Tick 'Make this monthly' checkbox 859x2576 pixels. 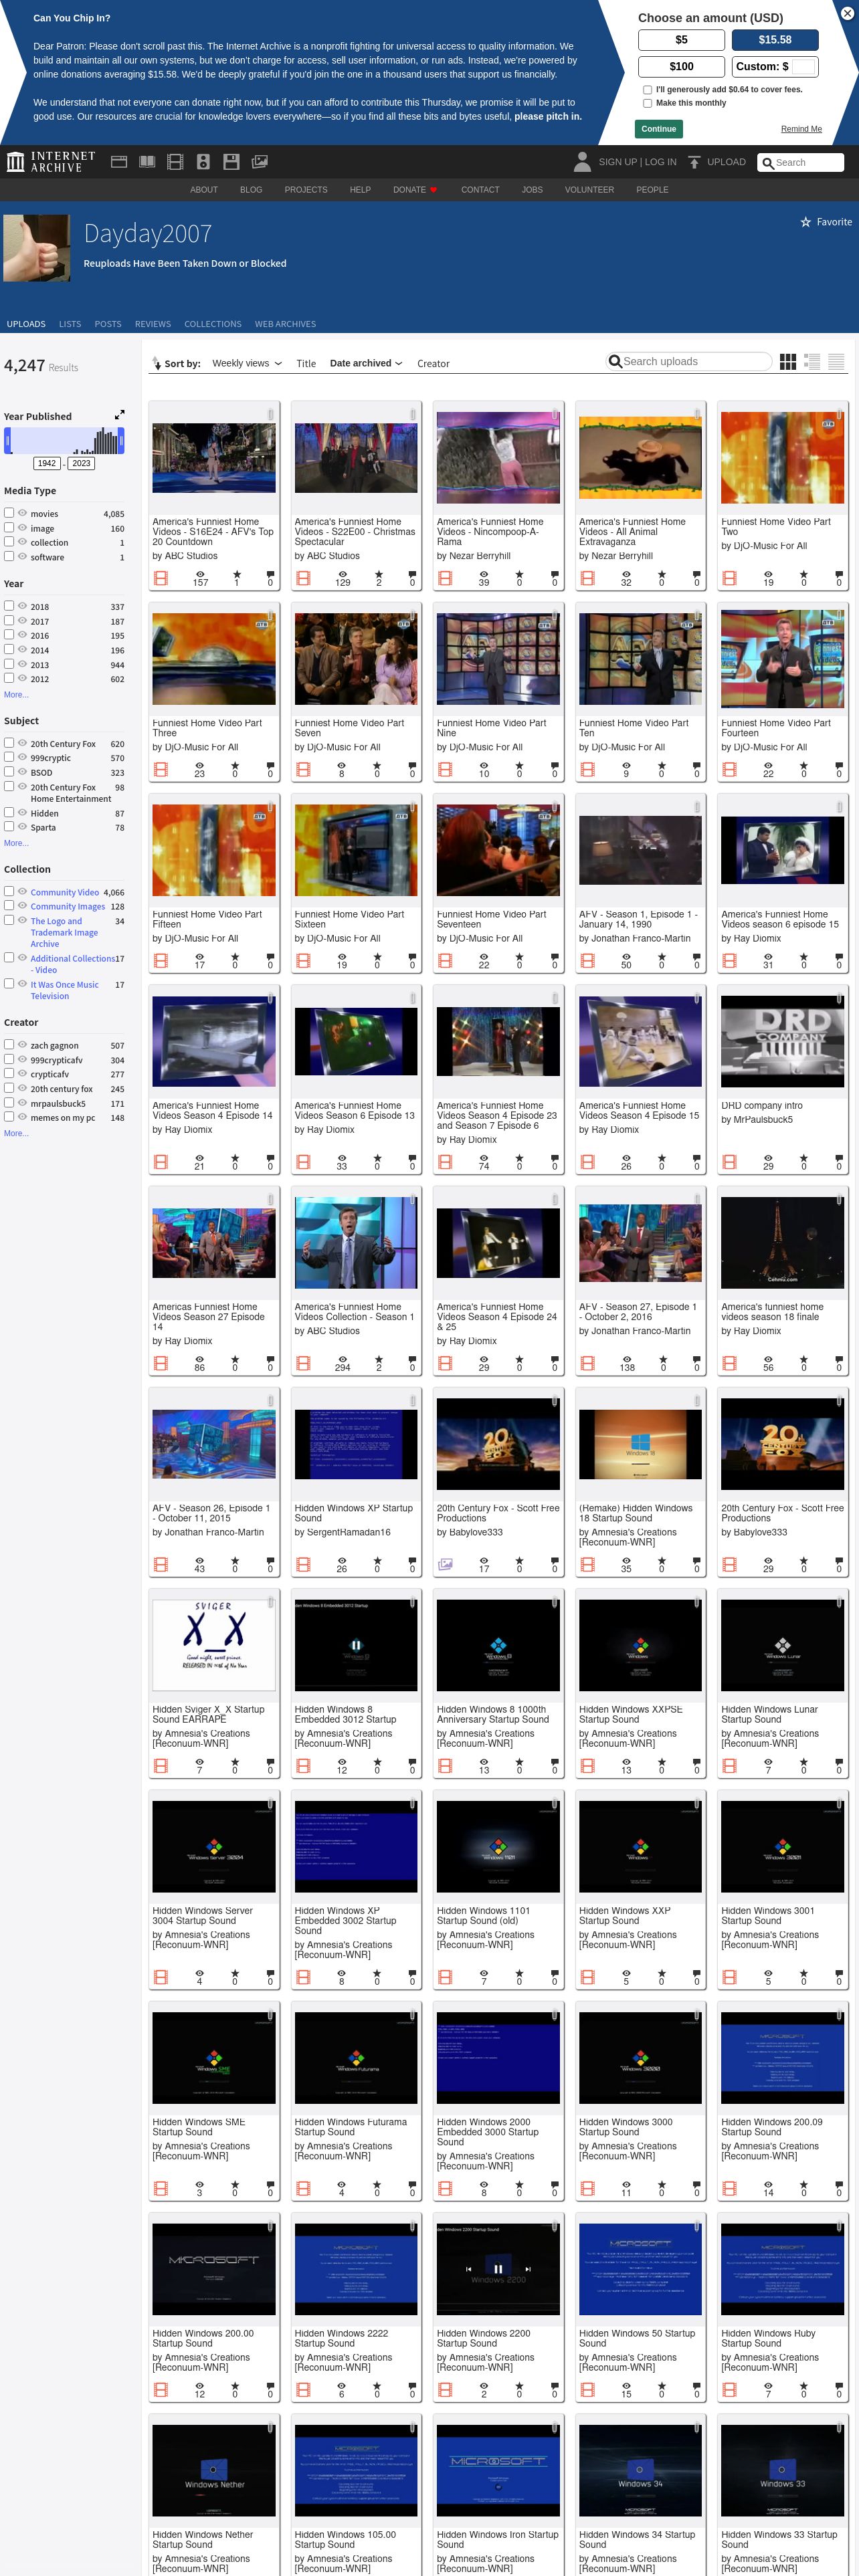click(x=647, y=103)
